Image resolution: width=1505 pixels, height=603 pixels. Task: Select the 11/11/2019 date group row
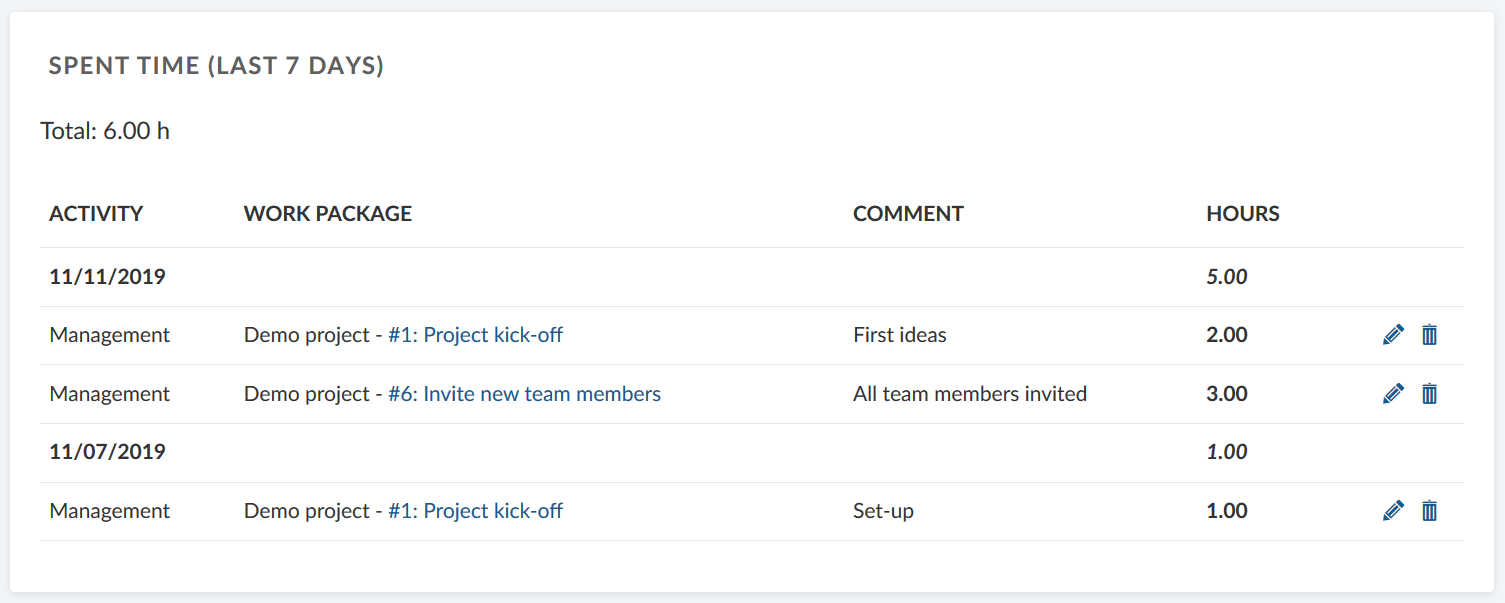(x=107, y=277)
